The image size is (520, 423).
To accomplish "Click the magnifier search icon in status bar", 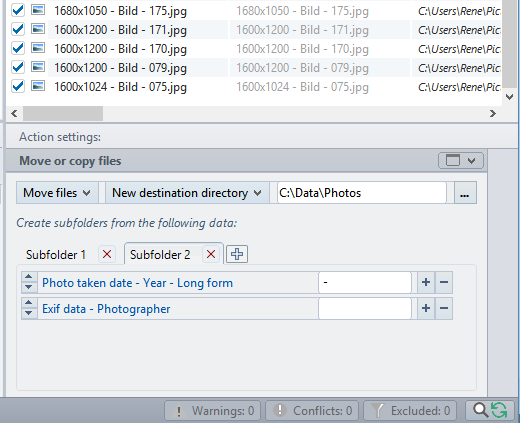I will [x=480, y=410].
